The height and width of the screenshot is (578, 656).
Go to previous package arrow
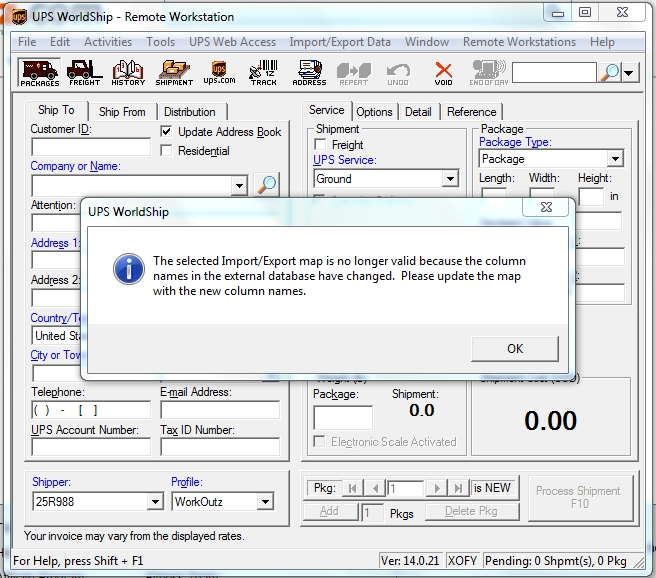tap(375, 488)
